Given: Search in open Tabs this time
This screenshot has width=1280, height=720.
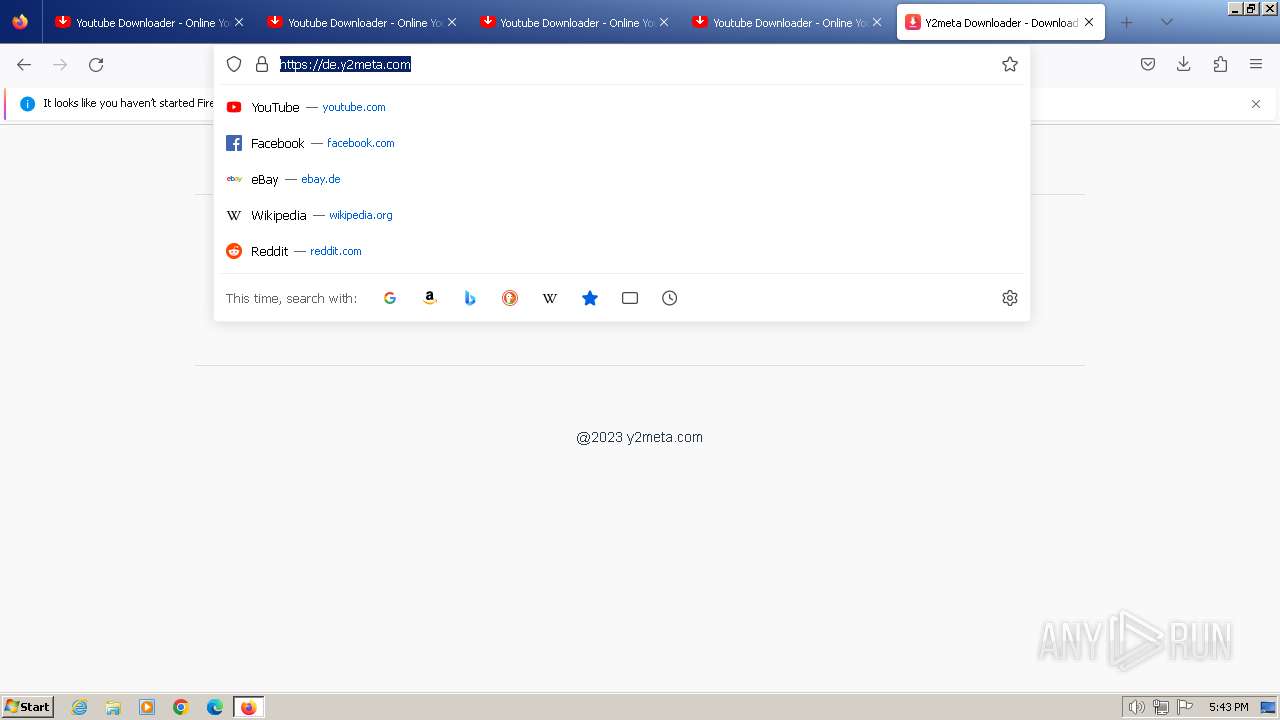Looking at the screenshot, I should [x=630, y=298].
